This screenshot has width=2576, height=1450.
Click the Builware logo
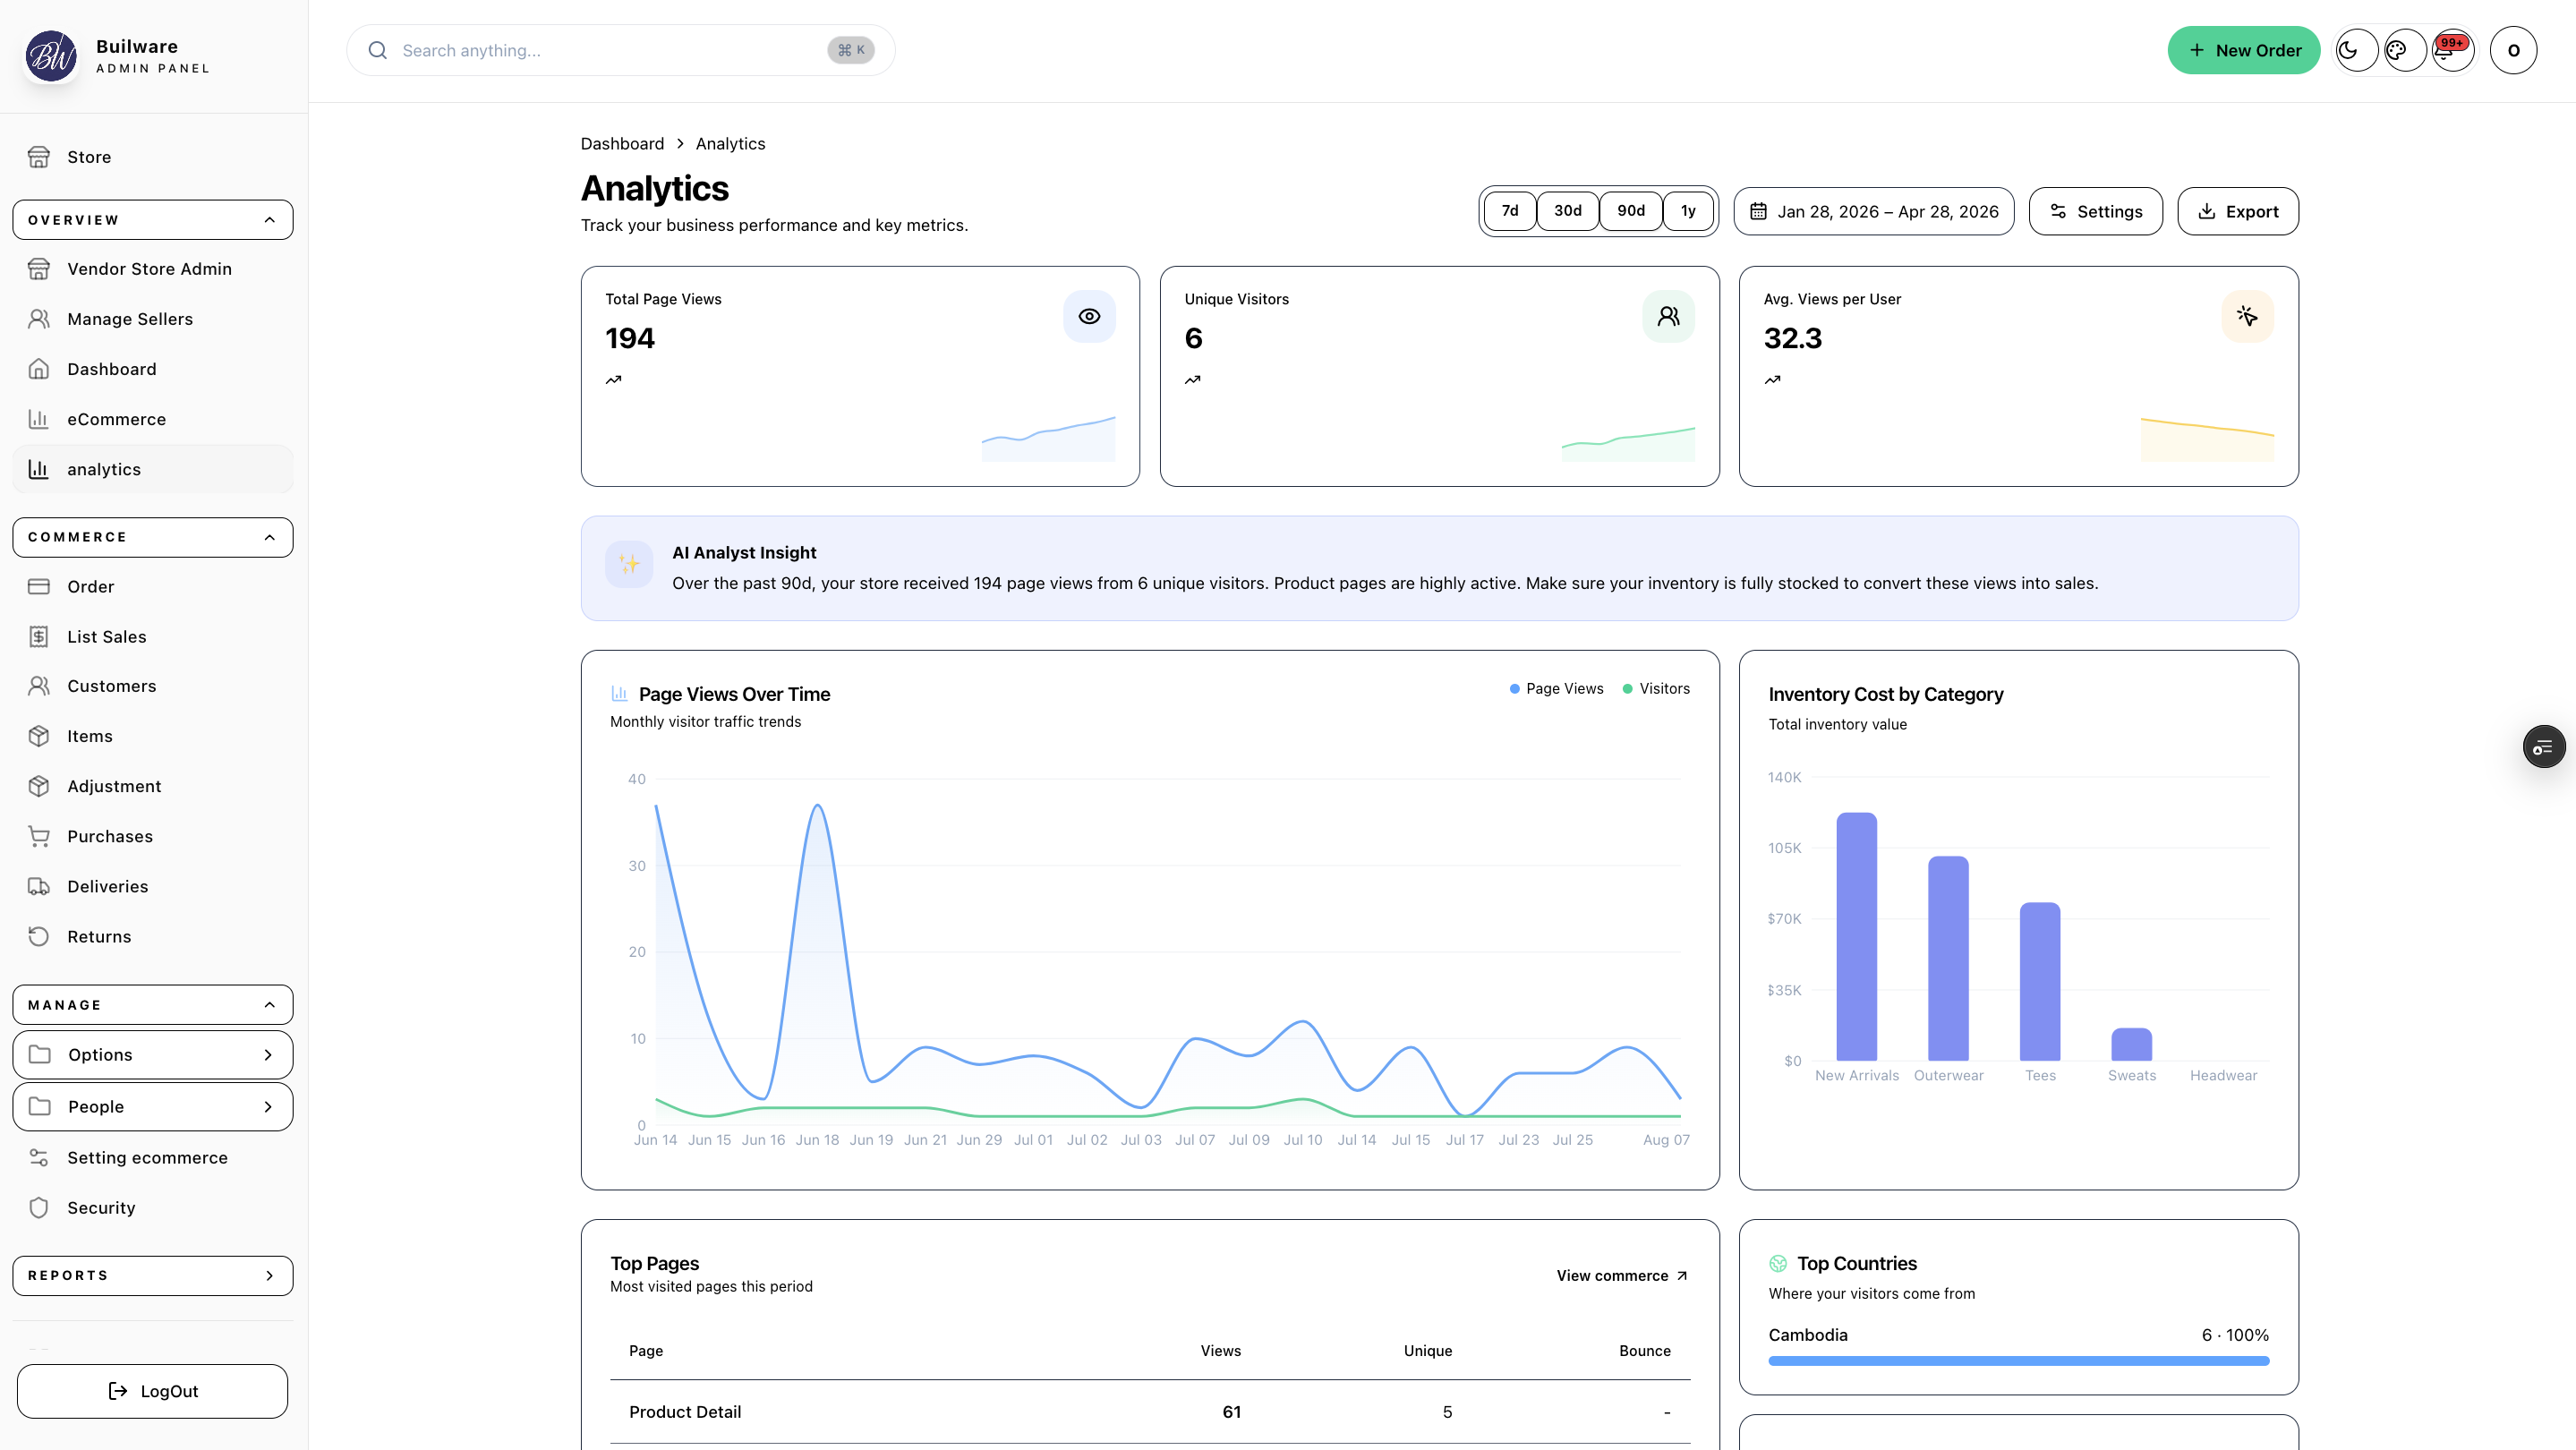click(x=51, y=56)
